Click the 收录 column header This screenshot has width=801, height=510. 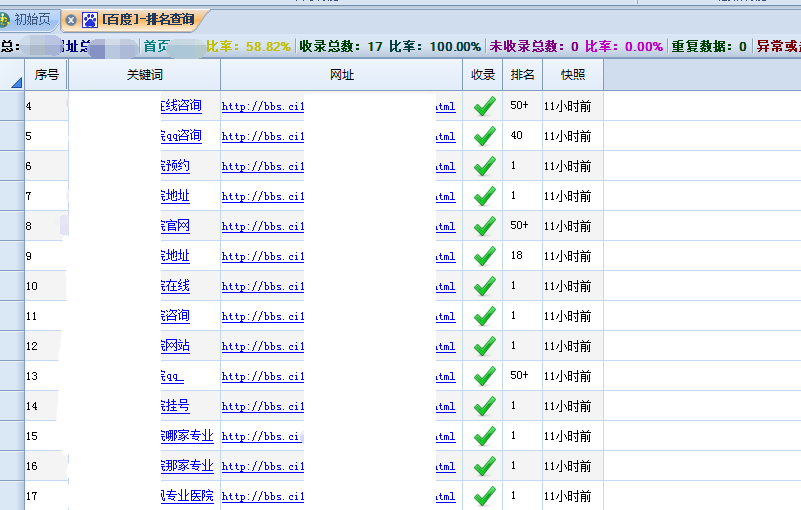483,75
